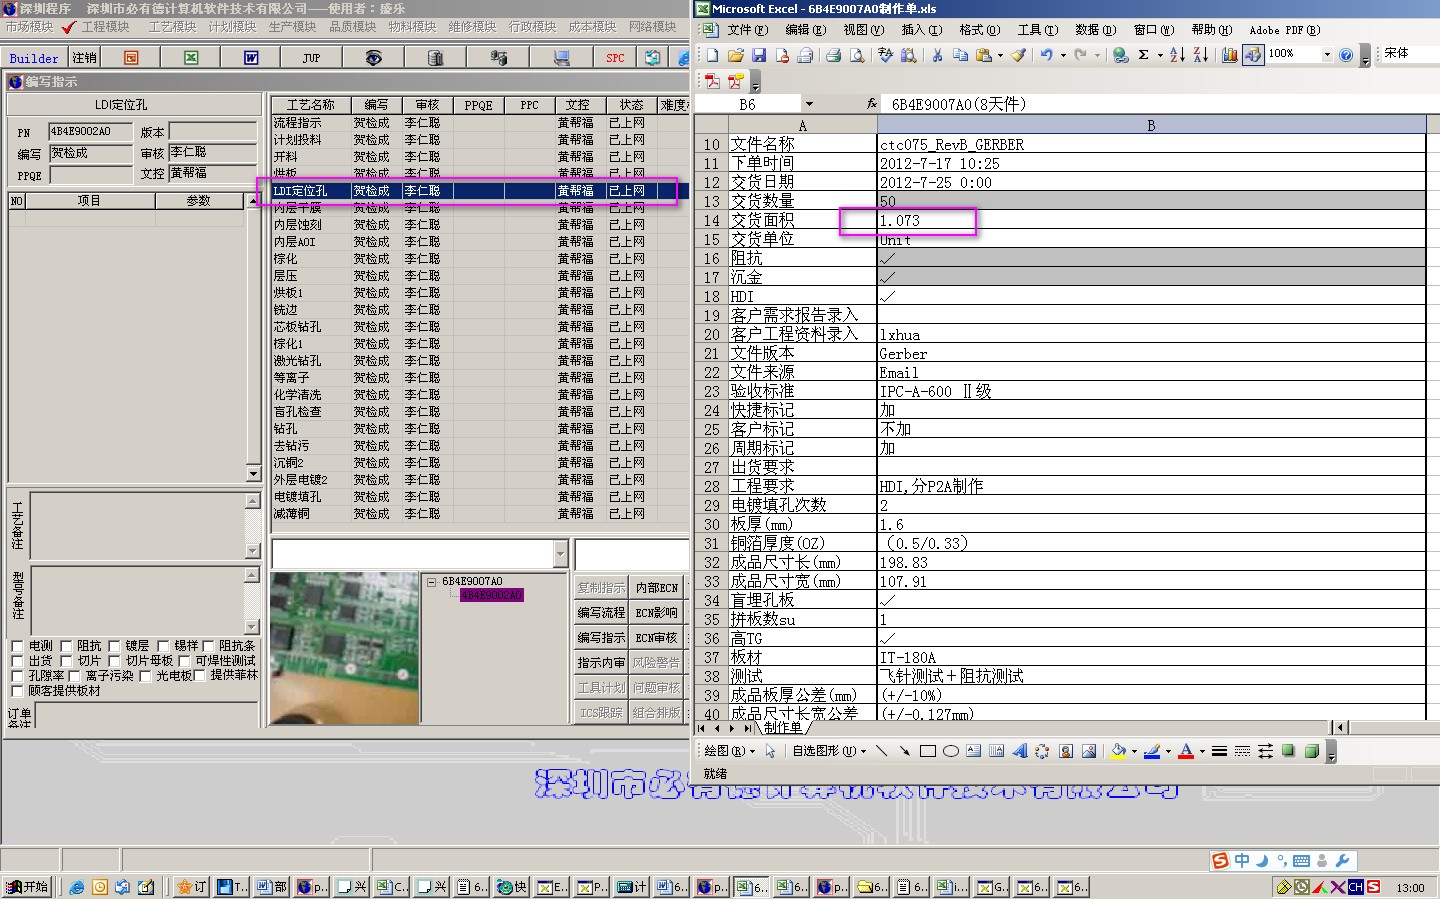Open the 工艺模块 menu
Screen dimensions: 1440x899
172,27
